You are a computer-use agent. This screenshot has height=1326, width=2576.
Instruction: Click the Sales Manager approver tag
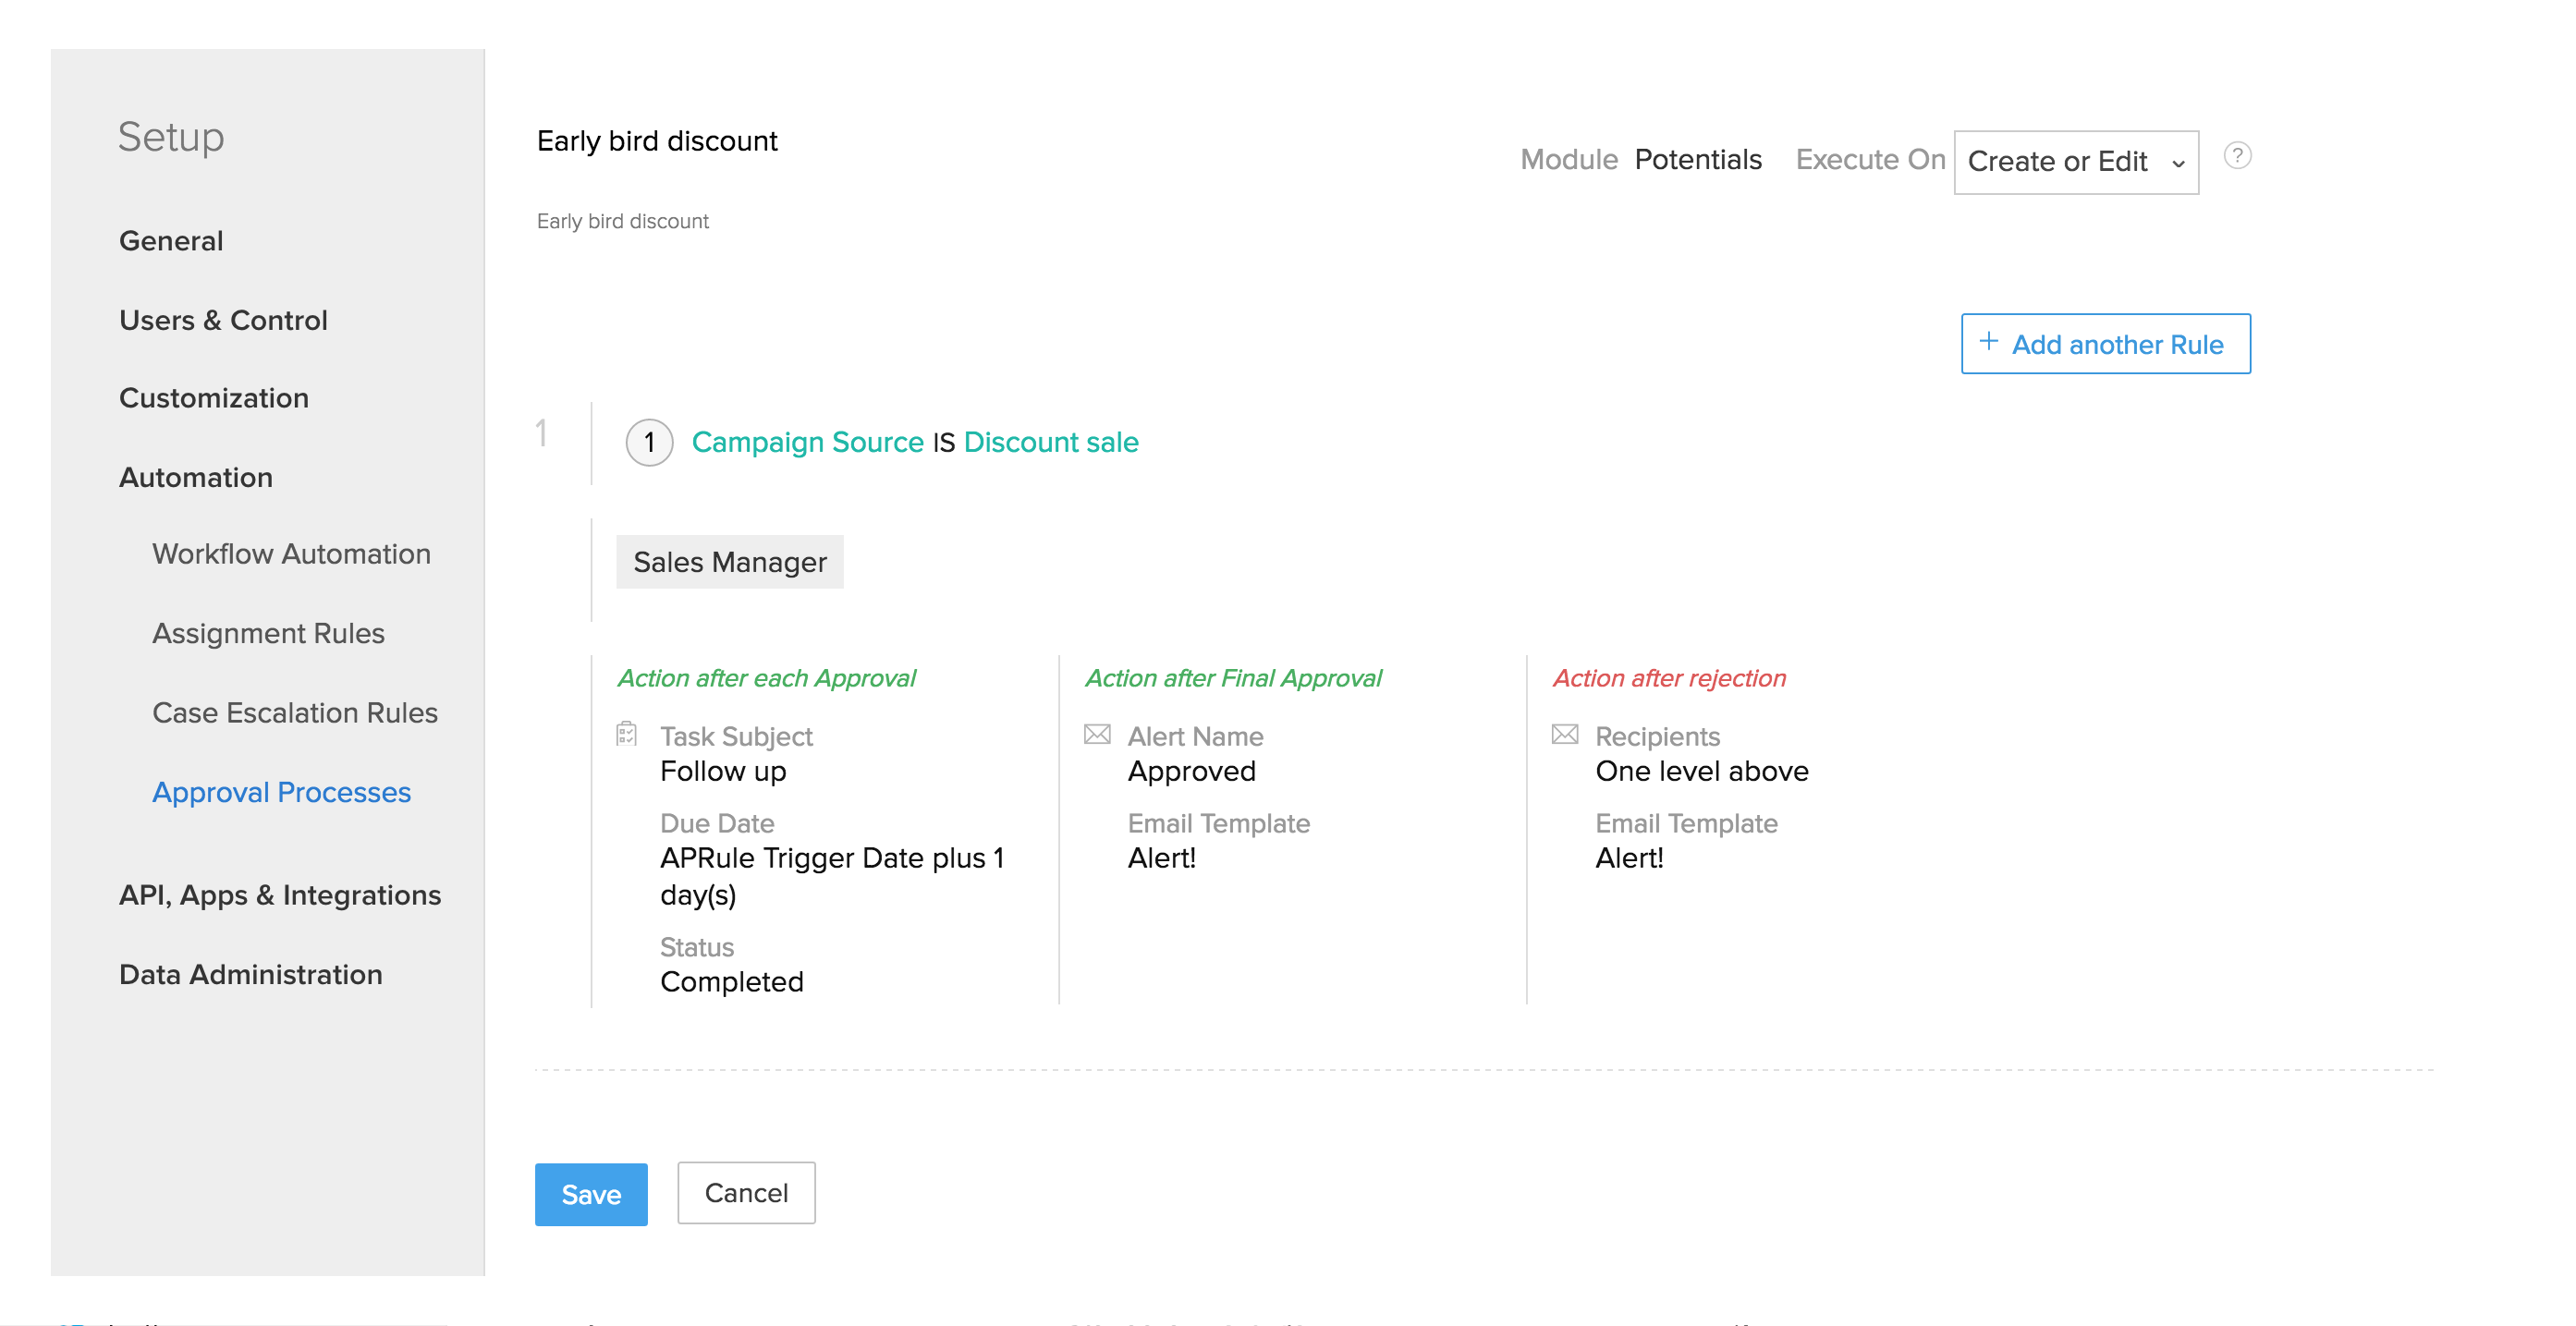(x=729, y=562)
